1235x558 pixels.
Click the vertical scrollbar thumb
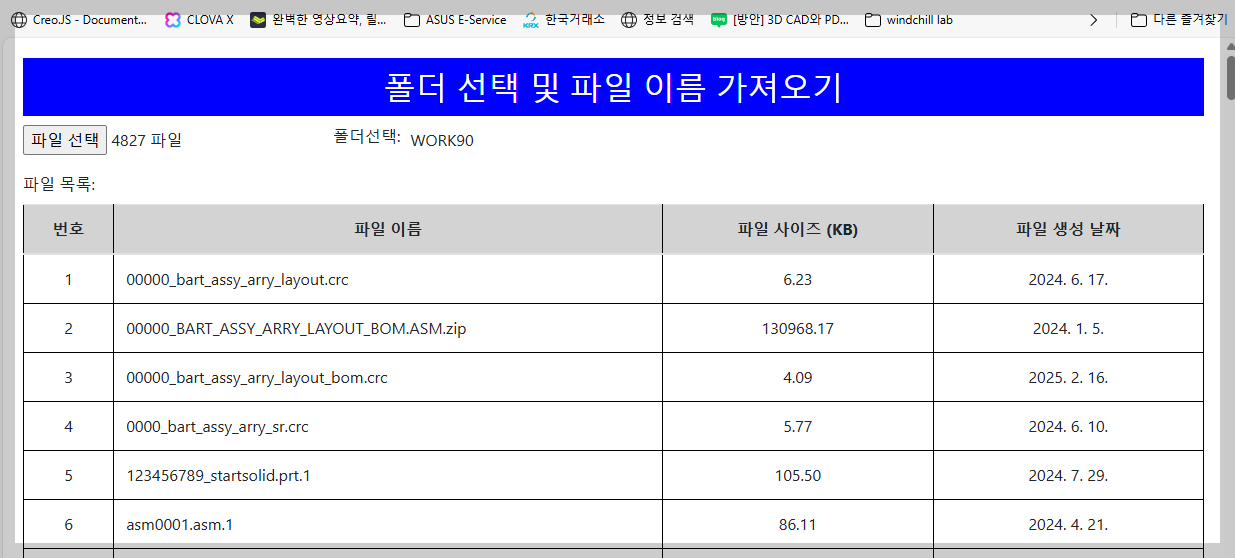(x=1230, y=78)
